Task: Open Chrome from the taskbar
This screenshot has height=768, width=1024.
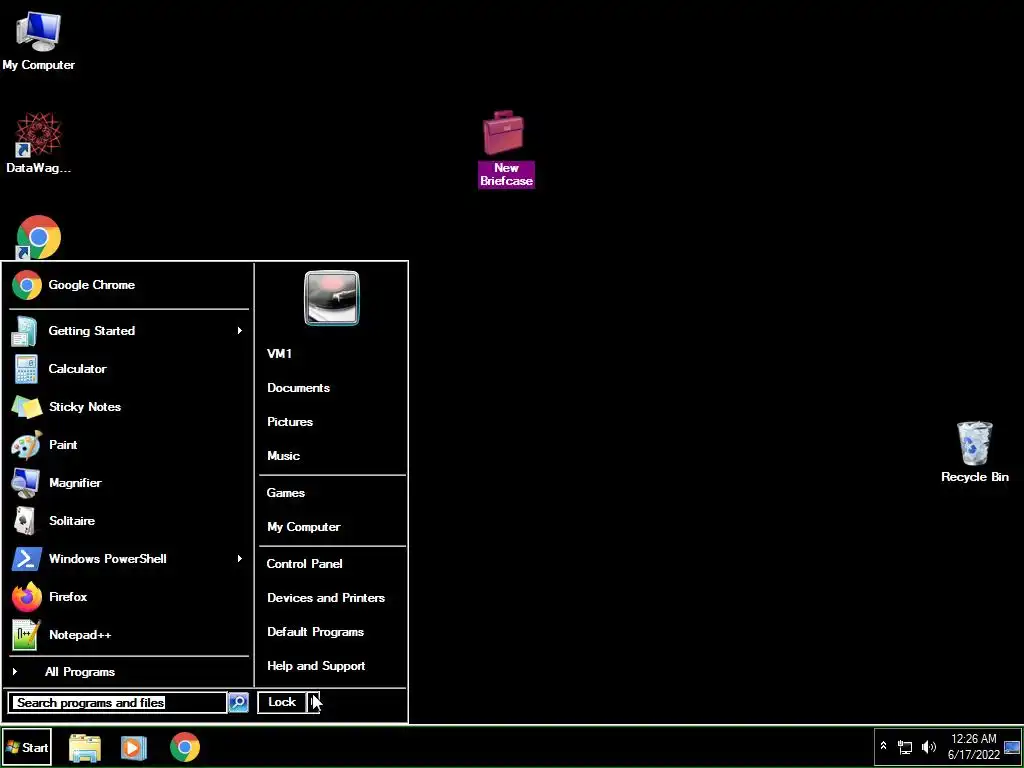Action: [x=185, y=748]
